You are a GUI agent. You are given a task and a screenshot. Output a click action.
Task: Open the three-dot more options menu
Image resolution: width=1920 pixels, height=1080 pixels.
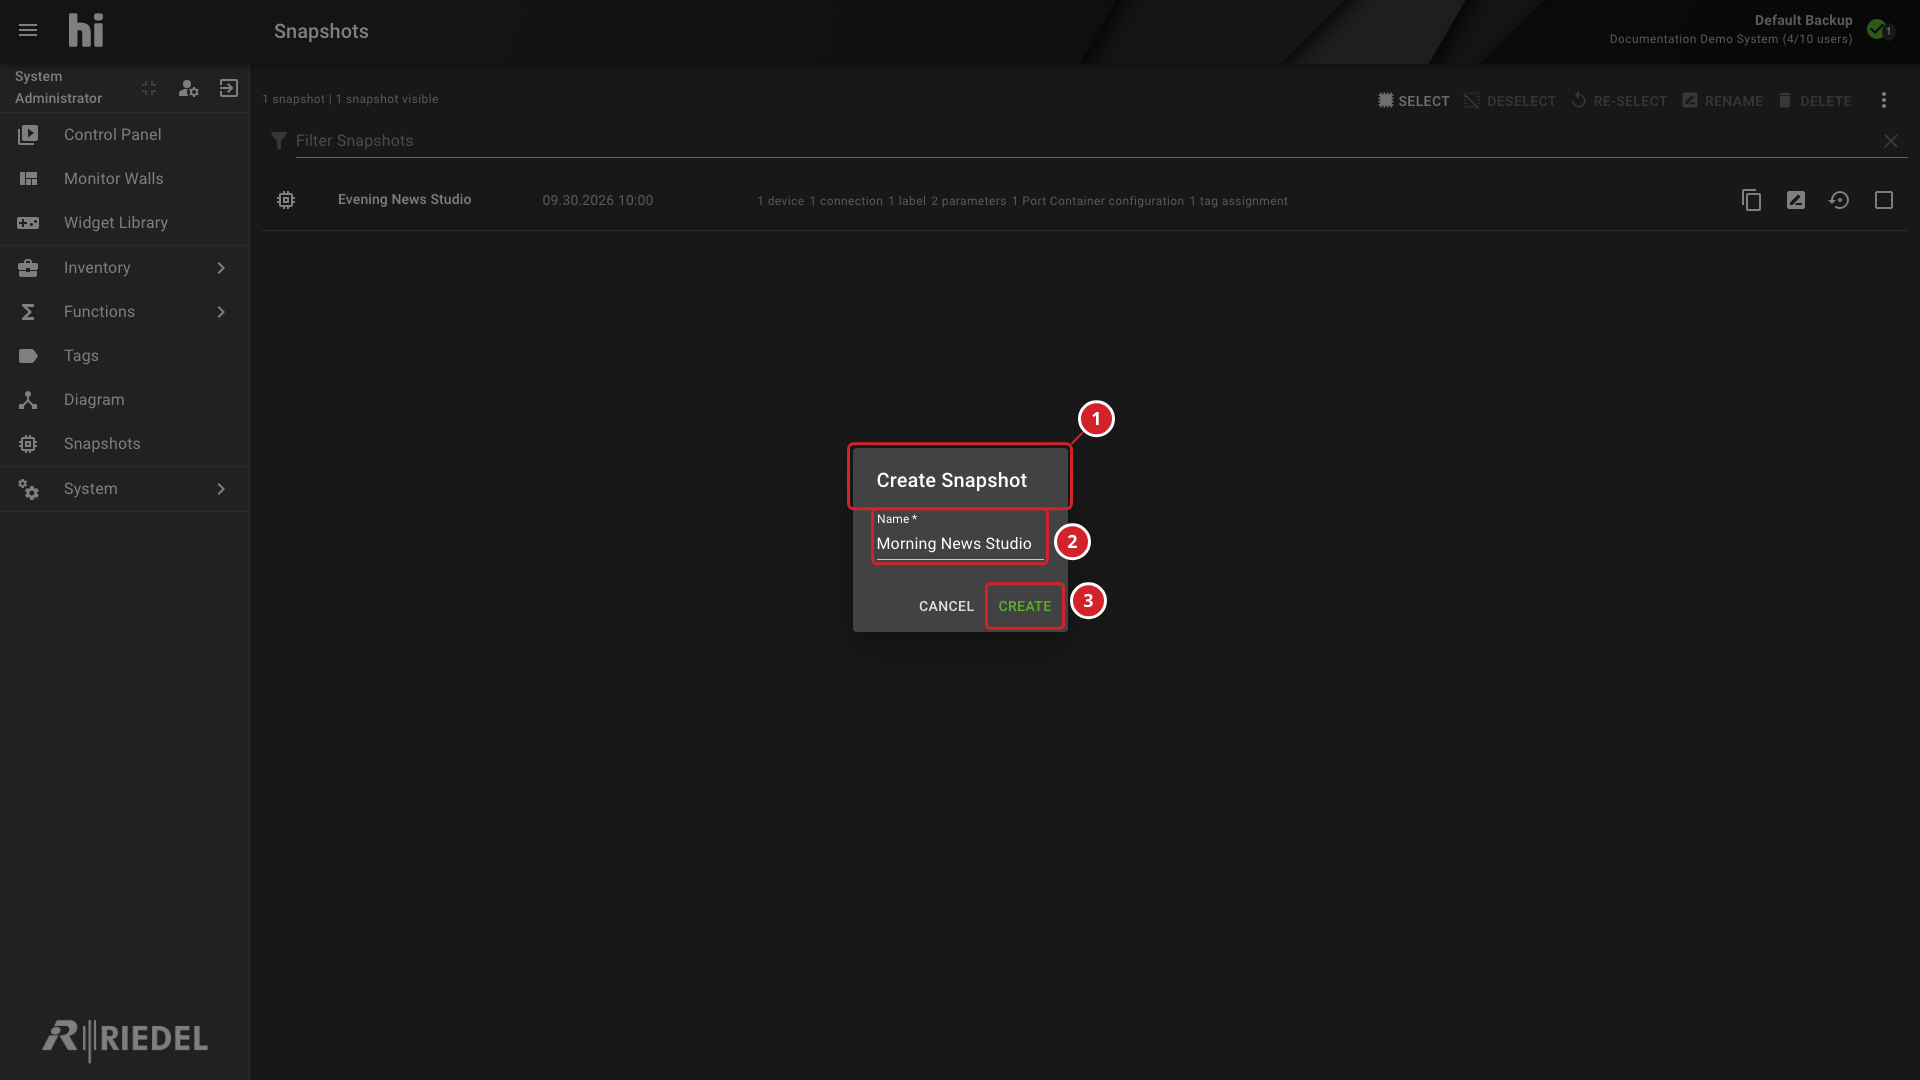point(1884,101)
